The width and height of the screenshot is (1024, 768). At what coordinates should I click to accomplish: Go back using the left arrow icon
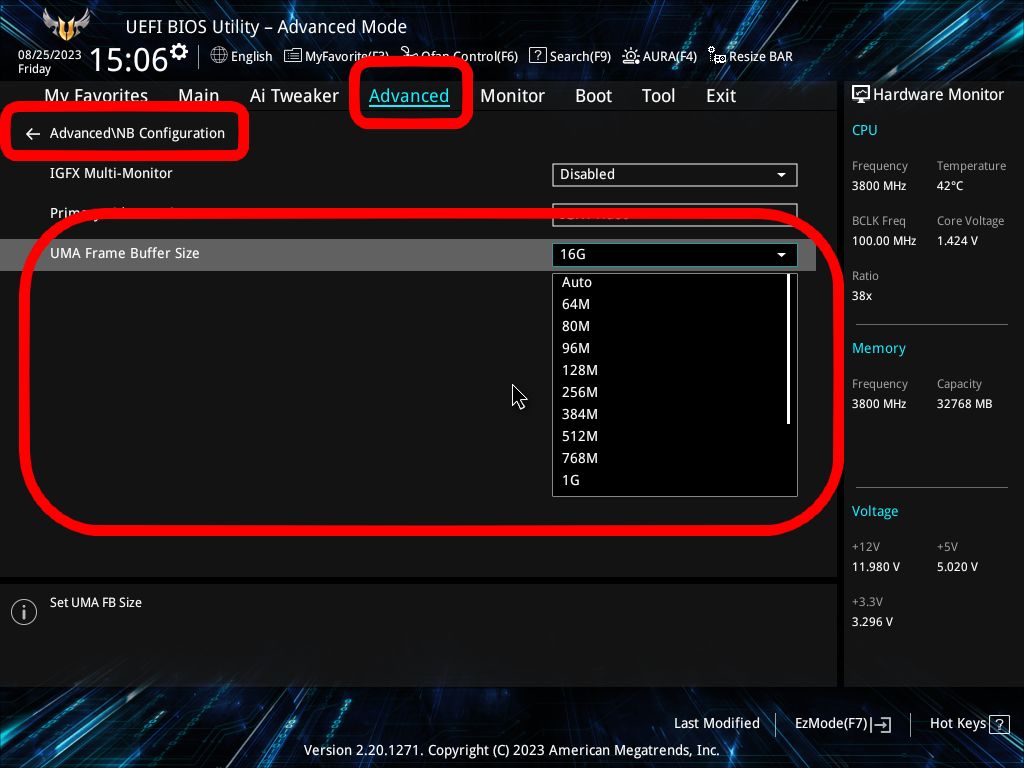(x=33, y=134)
